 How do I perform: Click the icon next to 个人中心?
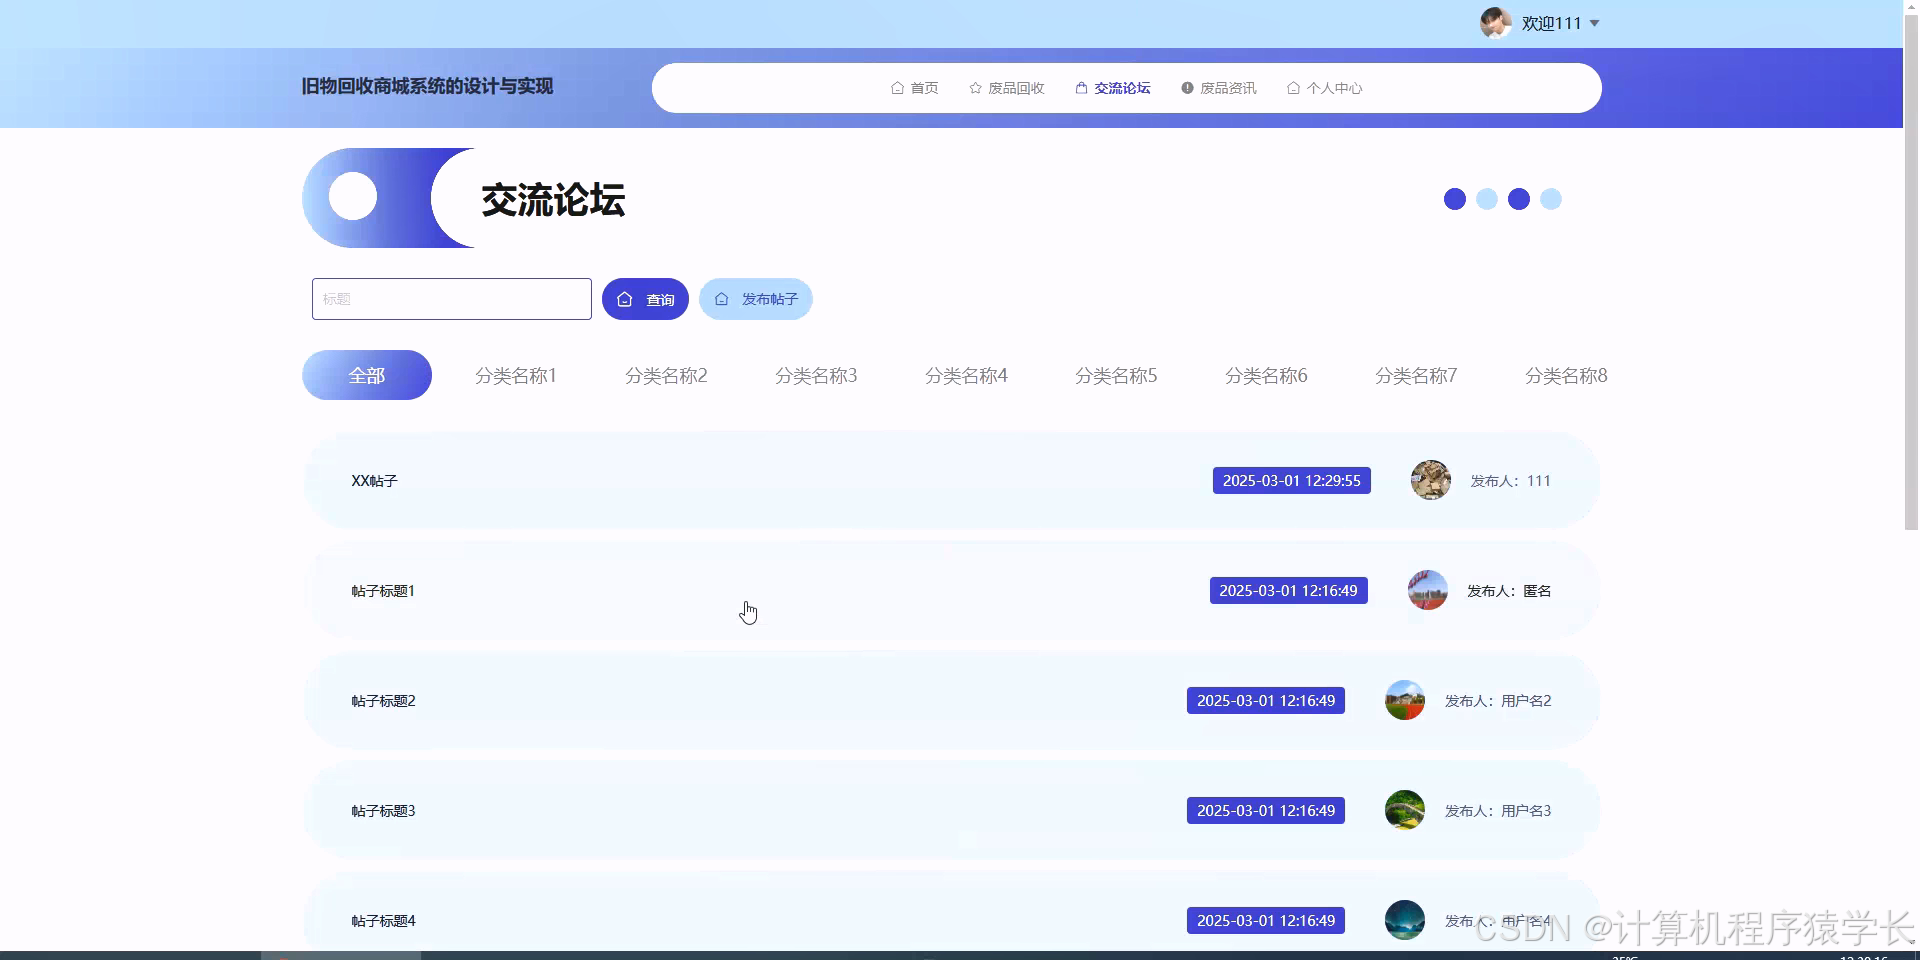tap(1293, 88)
